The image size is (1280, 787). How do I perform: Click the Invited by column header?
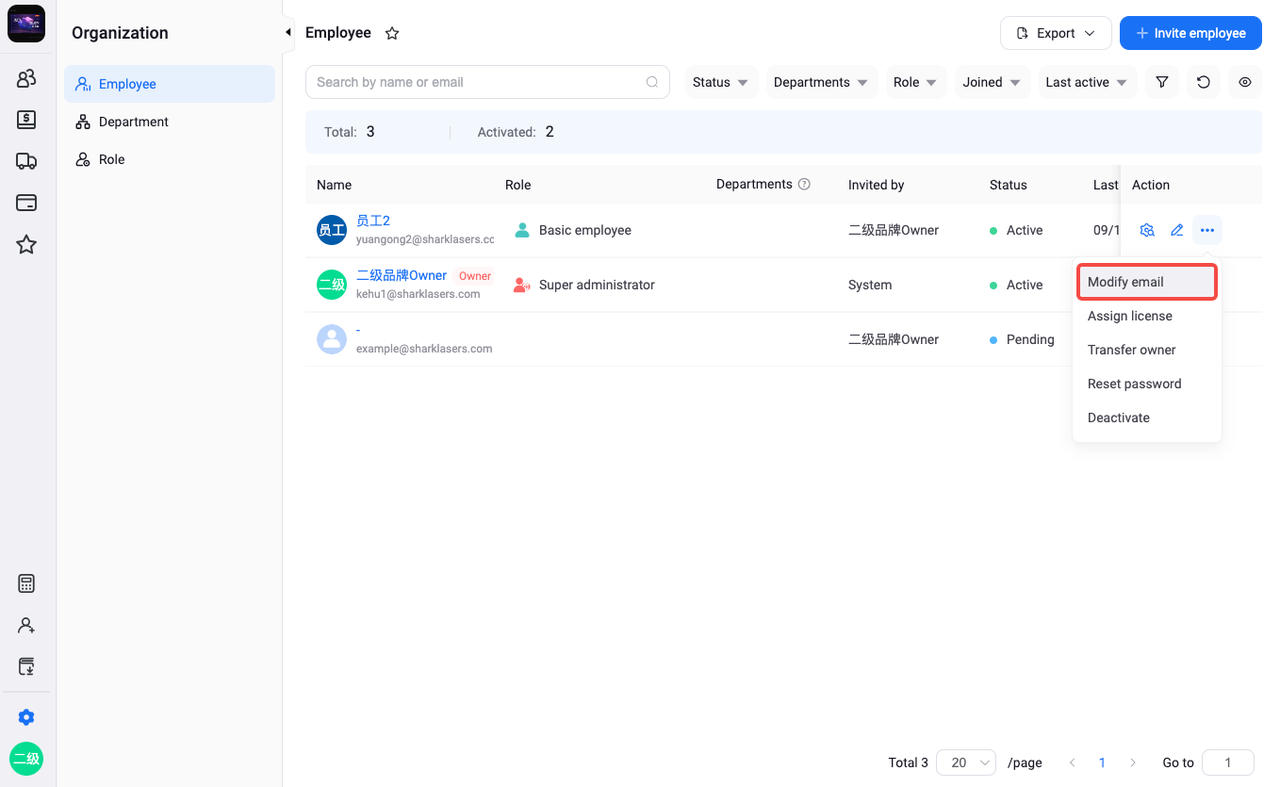(876, 185)
